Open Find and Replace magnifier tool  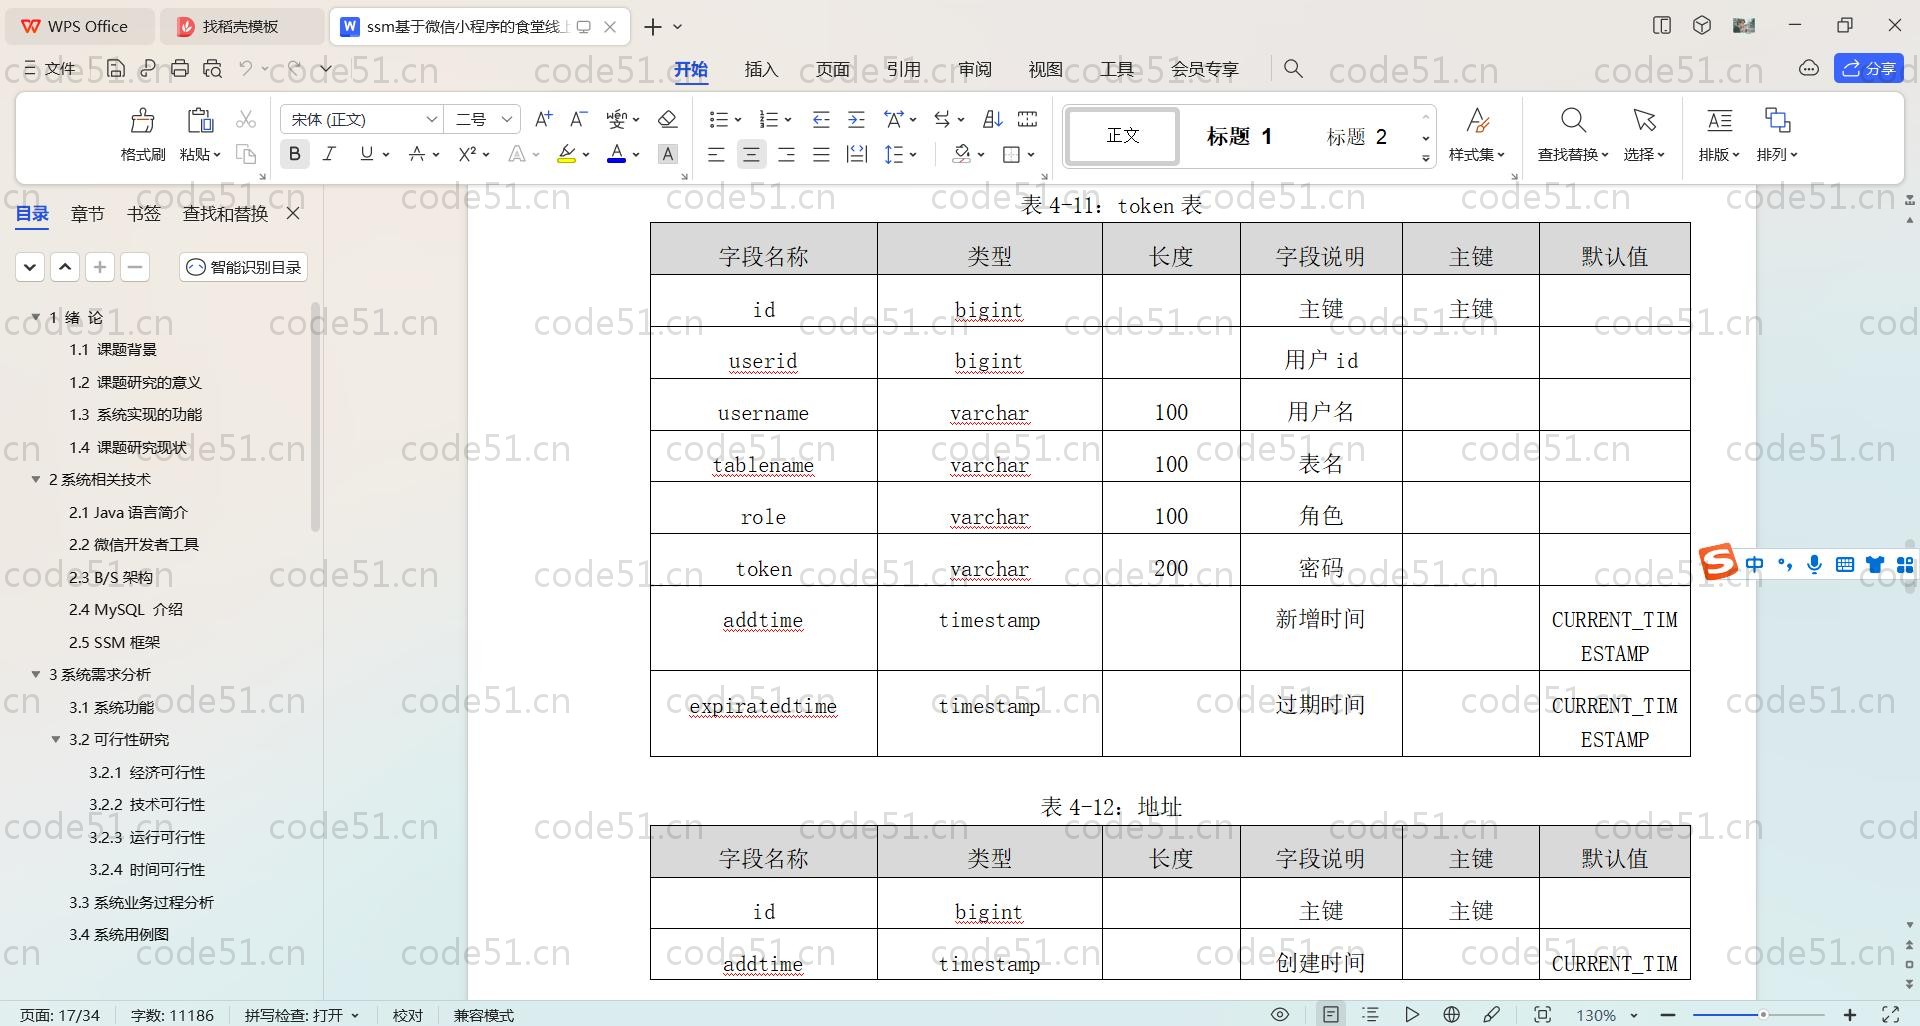click(x=1572, y=134)
